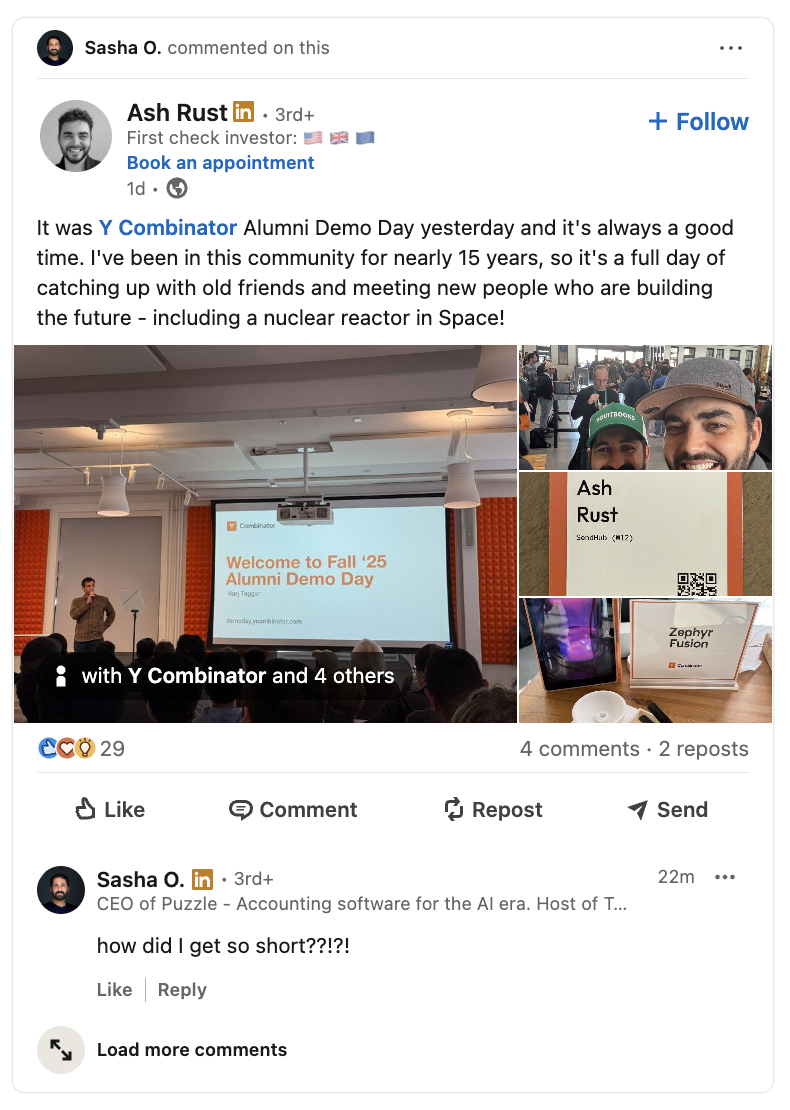
Task: View the 4 comments count
Action: (580, 749)
